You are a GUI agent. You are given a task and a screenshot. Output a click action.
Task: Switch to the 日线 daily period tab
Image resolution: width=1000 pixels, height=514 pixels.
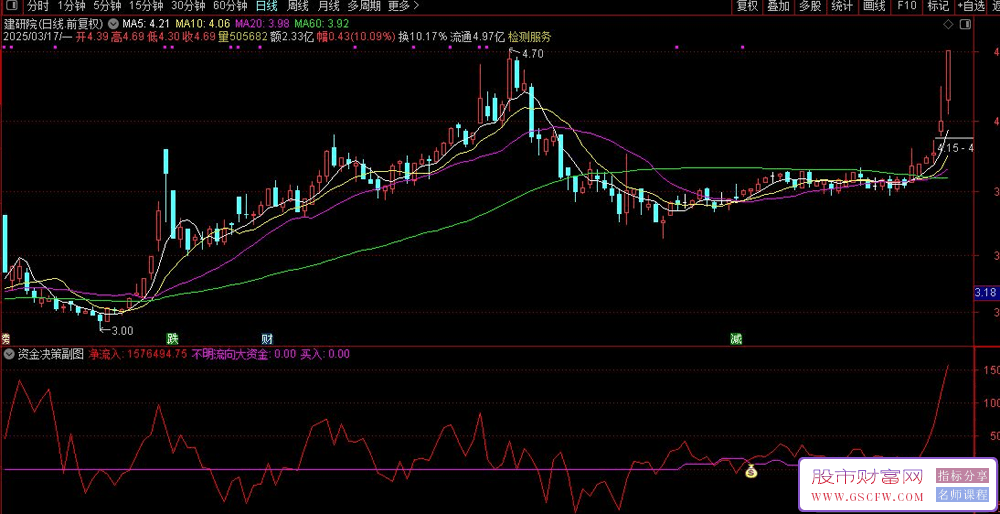click(x=266, y=6)
